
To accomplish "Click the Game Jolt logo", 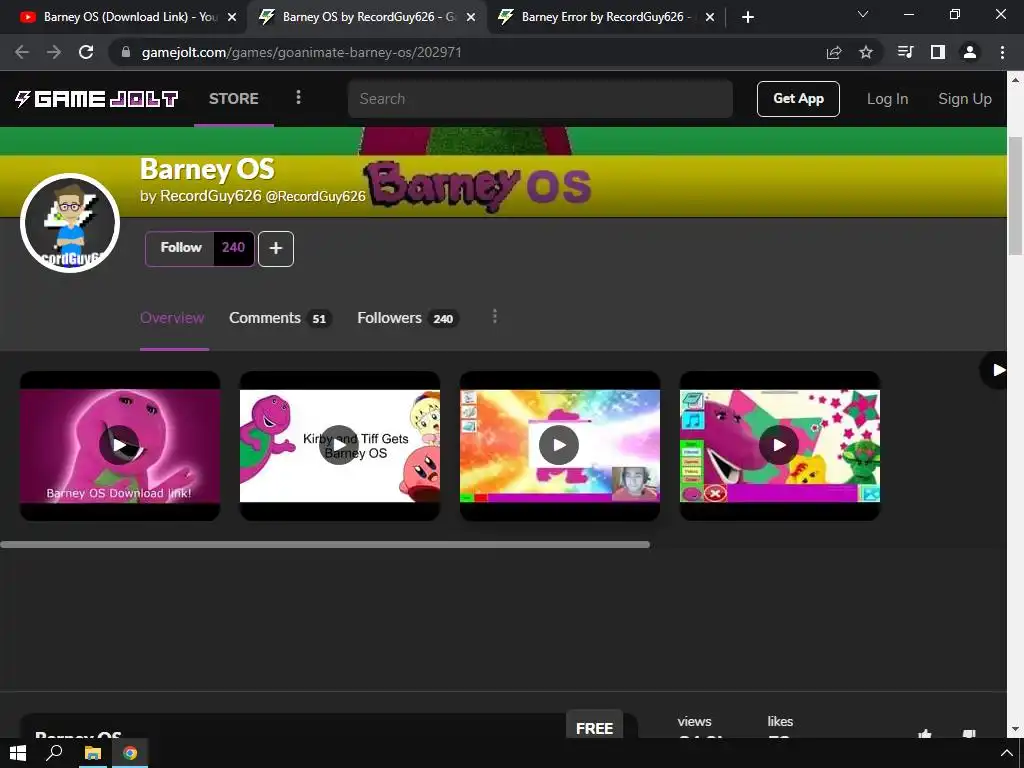I will tap(97, 99).
